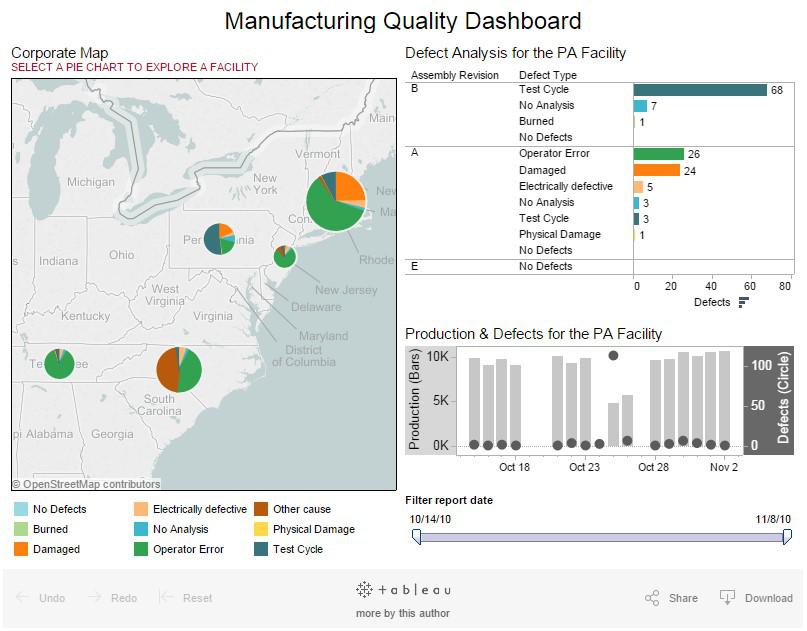
Task: Click the Test Cycle bar showing 68
Action: (700, 90)
